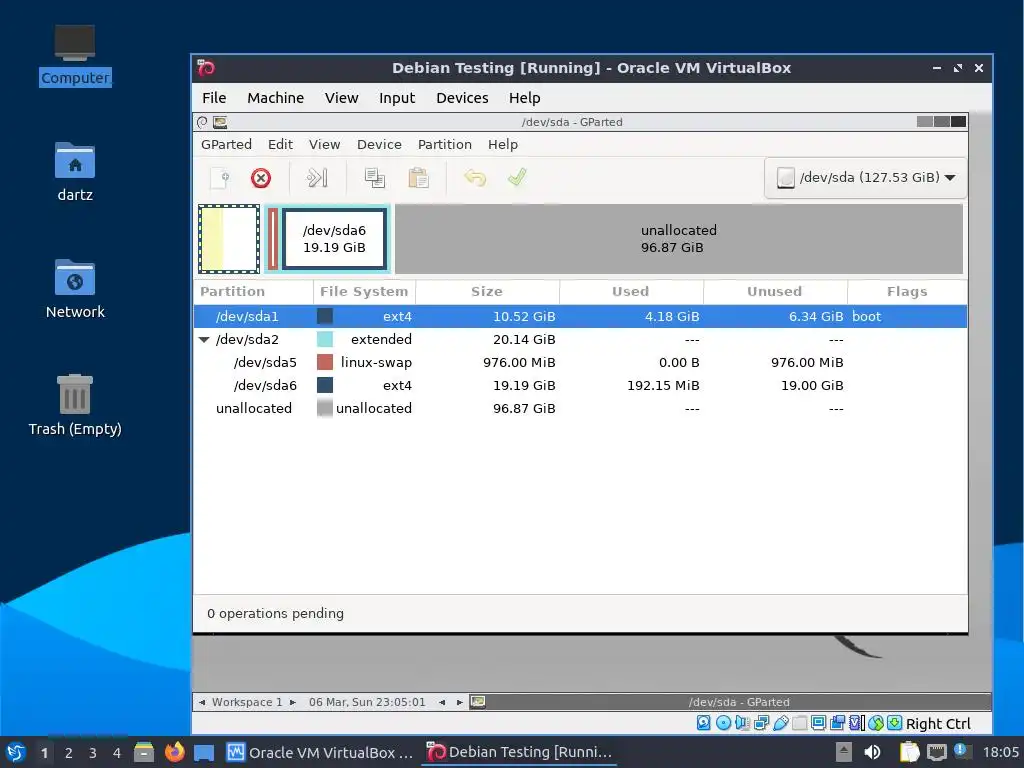Click the Undo last operation arrow icon
The height and width of the screenshot is (768, 1024).
(475, 178)
